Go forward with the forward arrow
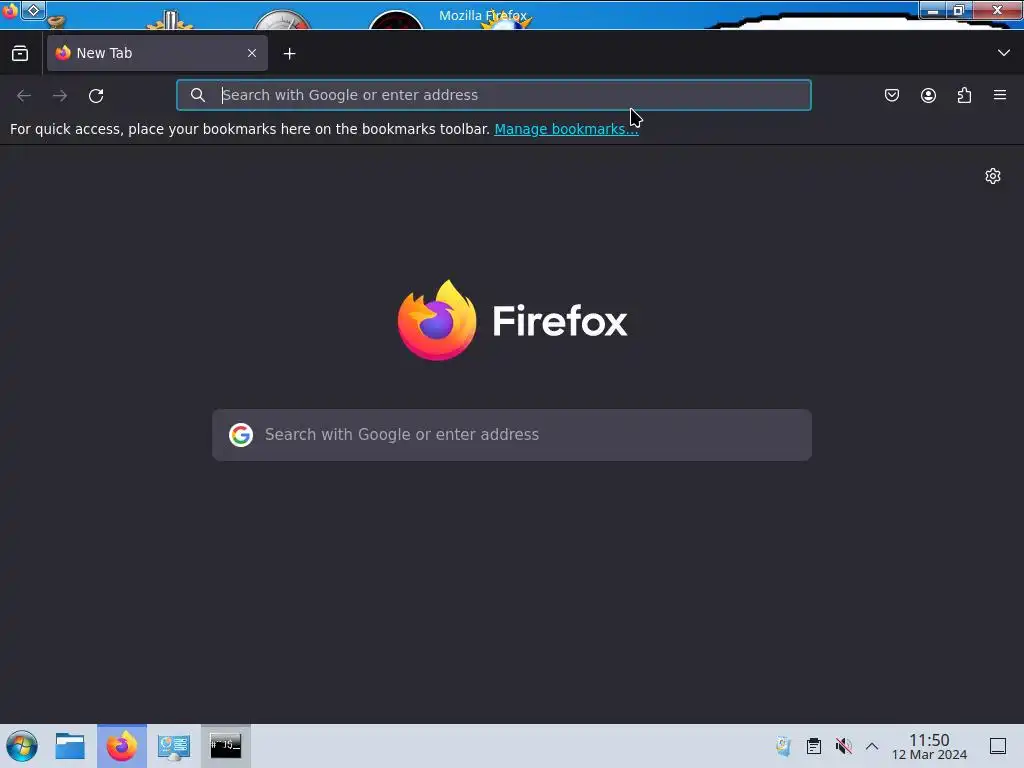The image size is (1024, 768). 60,95
